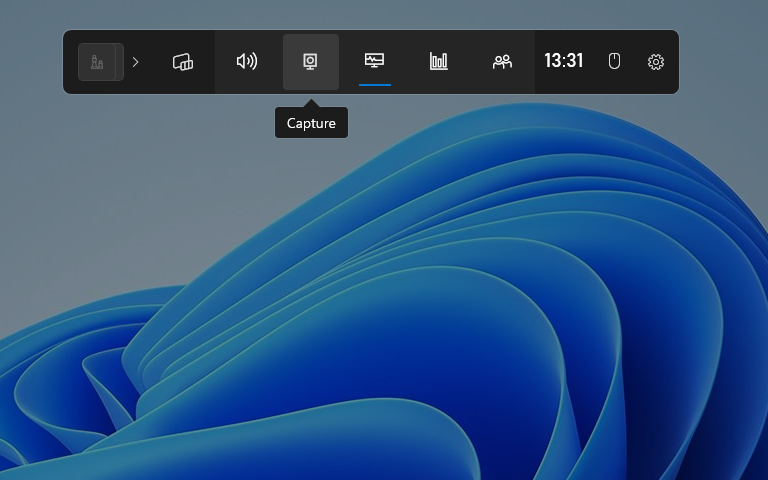Click the Capture widget icon
Viewport: 768px width, 480px height.
[311, 62]
